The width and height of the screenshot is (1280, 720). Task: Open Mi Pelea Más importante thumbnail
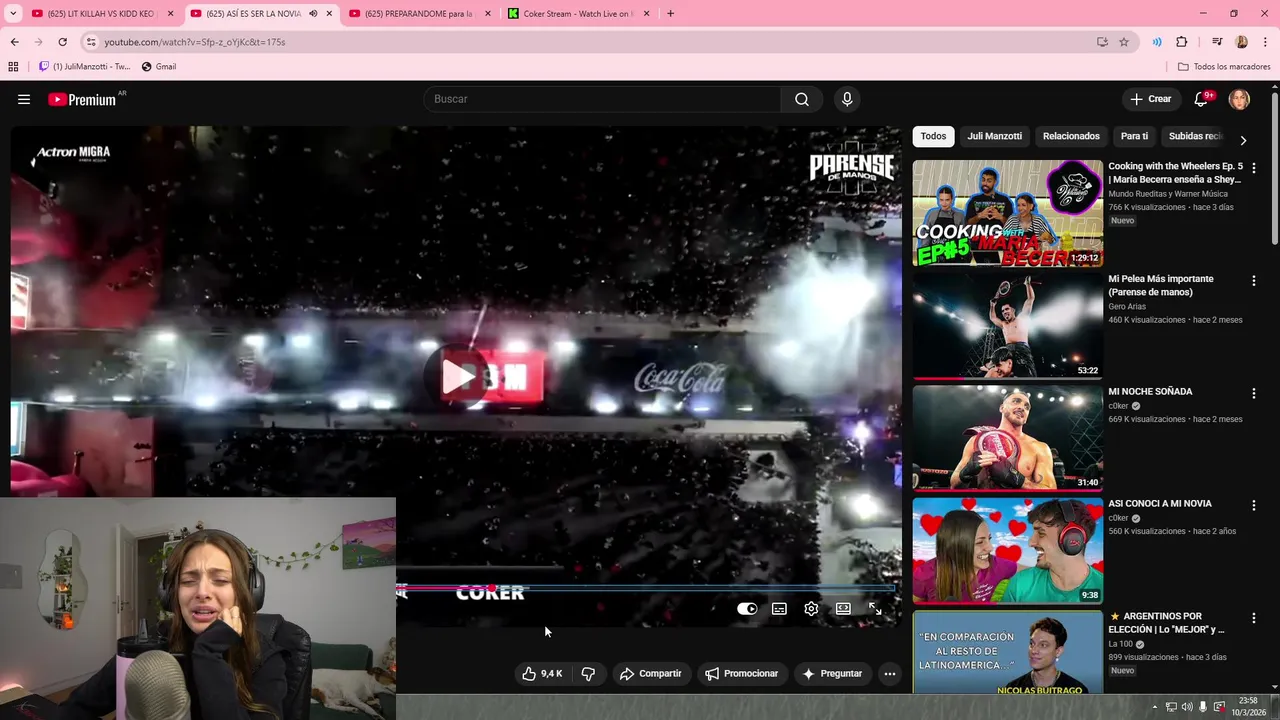click(x=1007, y=326)
